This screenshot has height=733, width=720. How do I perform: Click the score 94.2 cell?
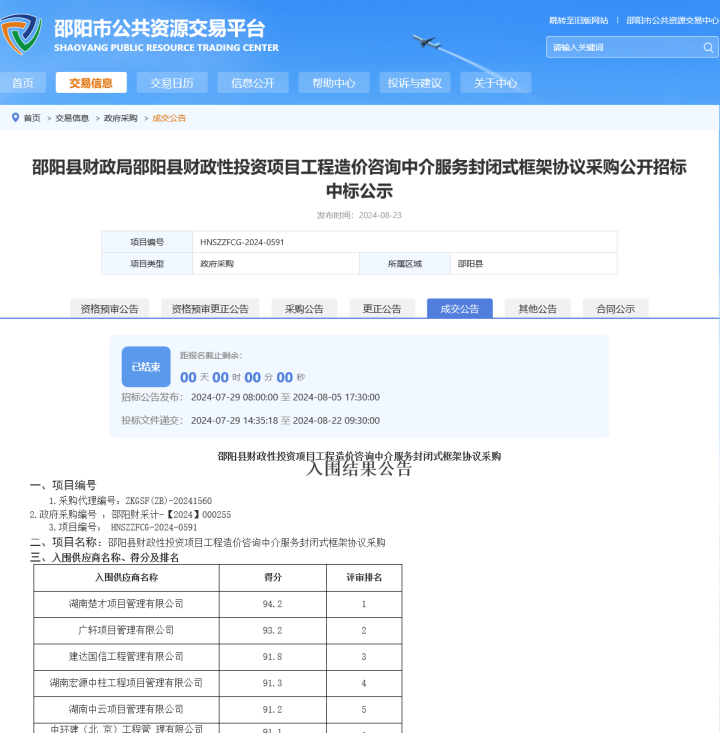(273, 604)
